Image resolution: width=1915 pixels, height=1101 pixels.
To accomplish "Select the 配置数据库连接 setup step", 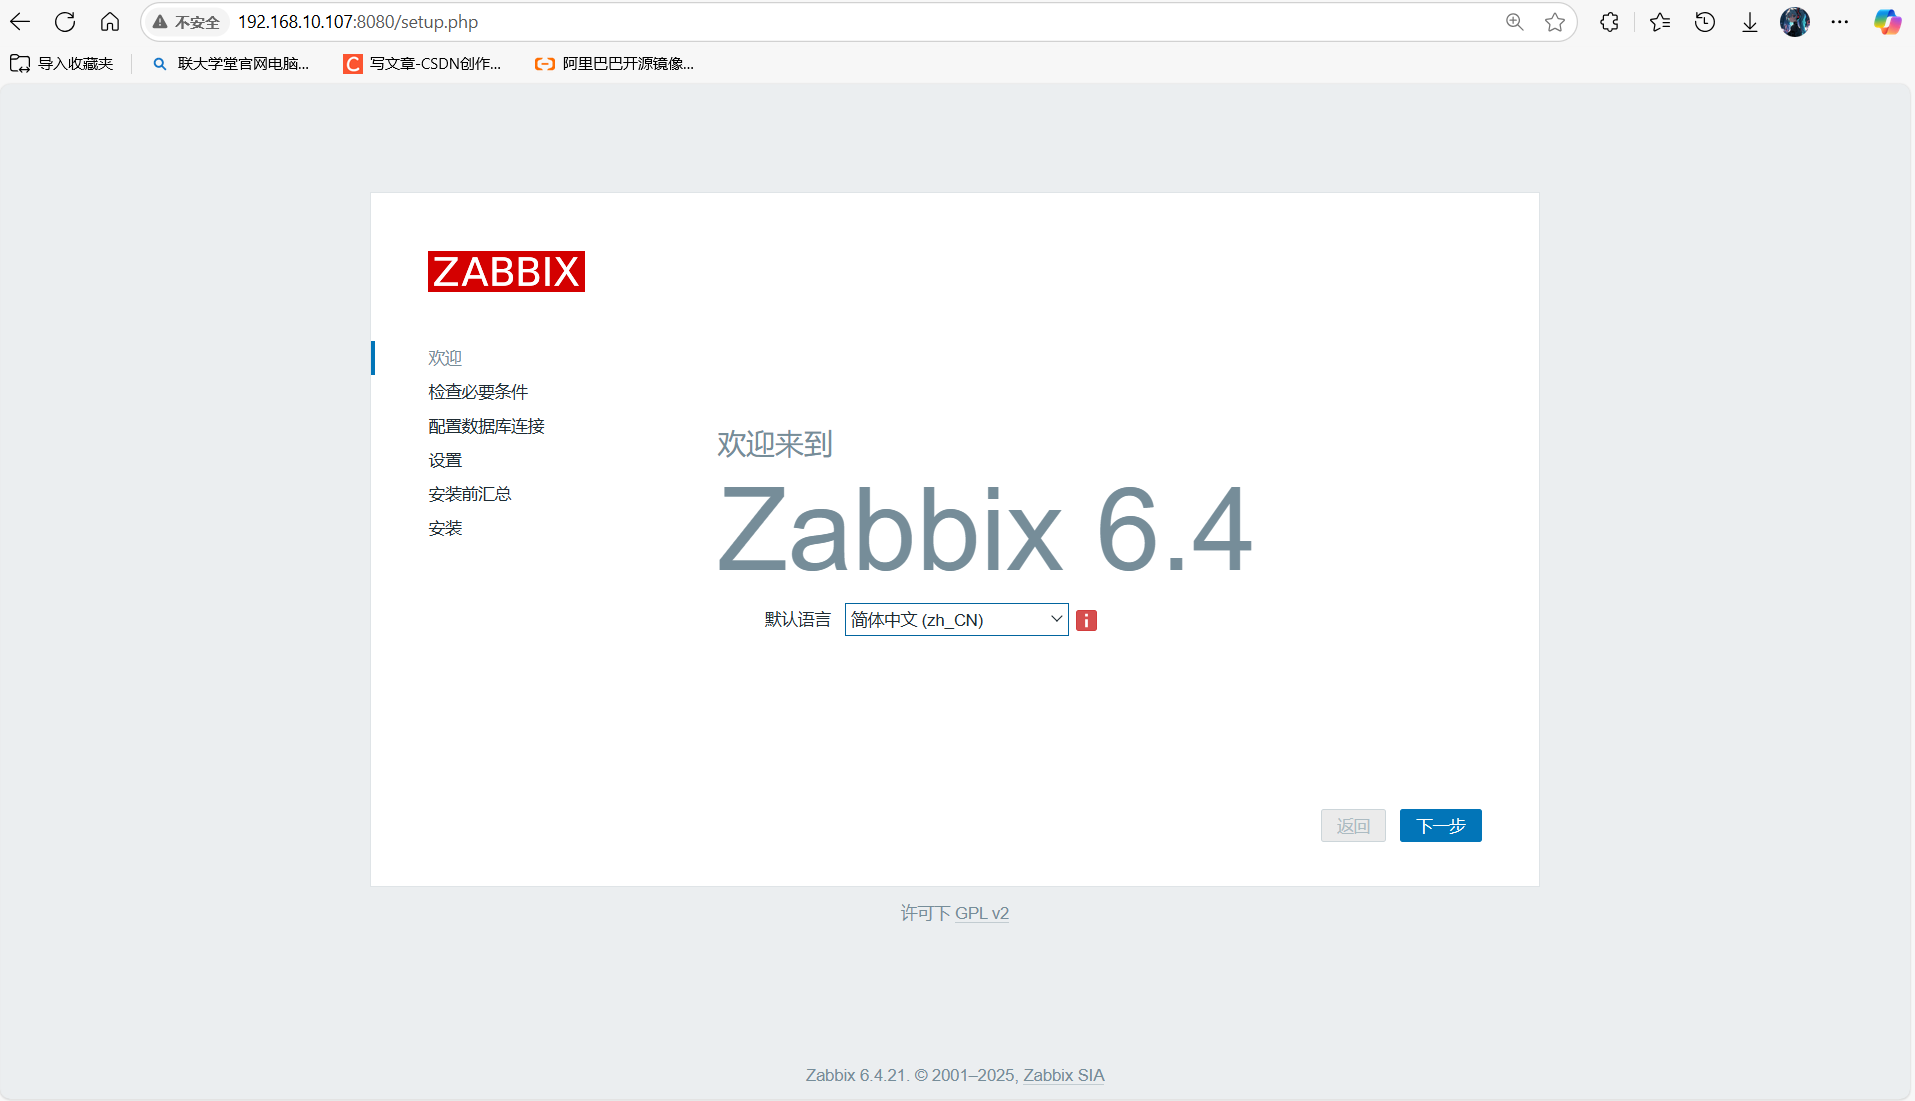I will coord(486,426).
